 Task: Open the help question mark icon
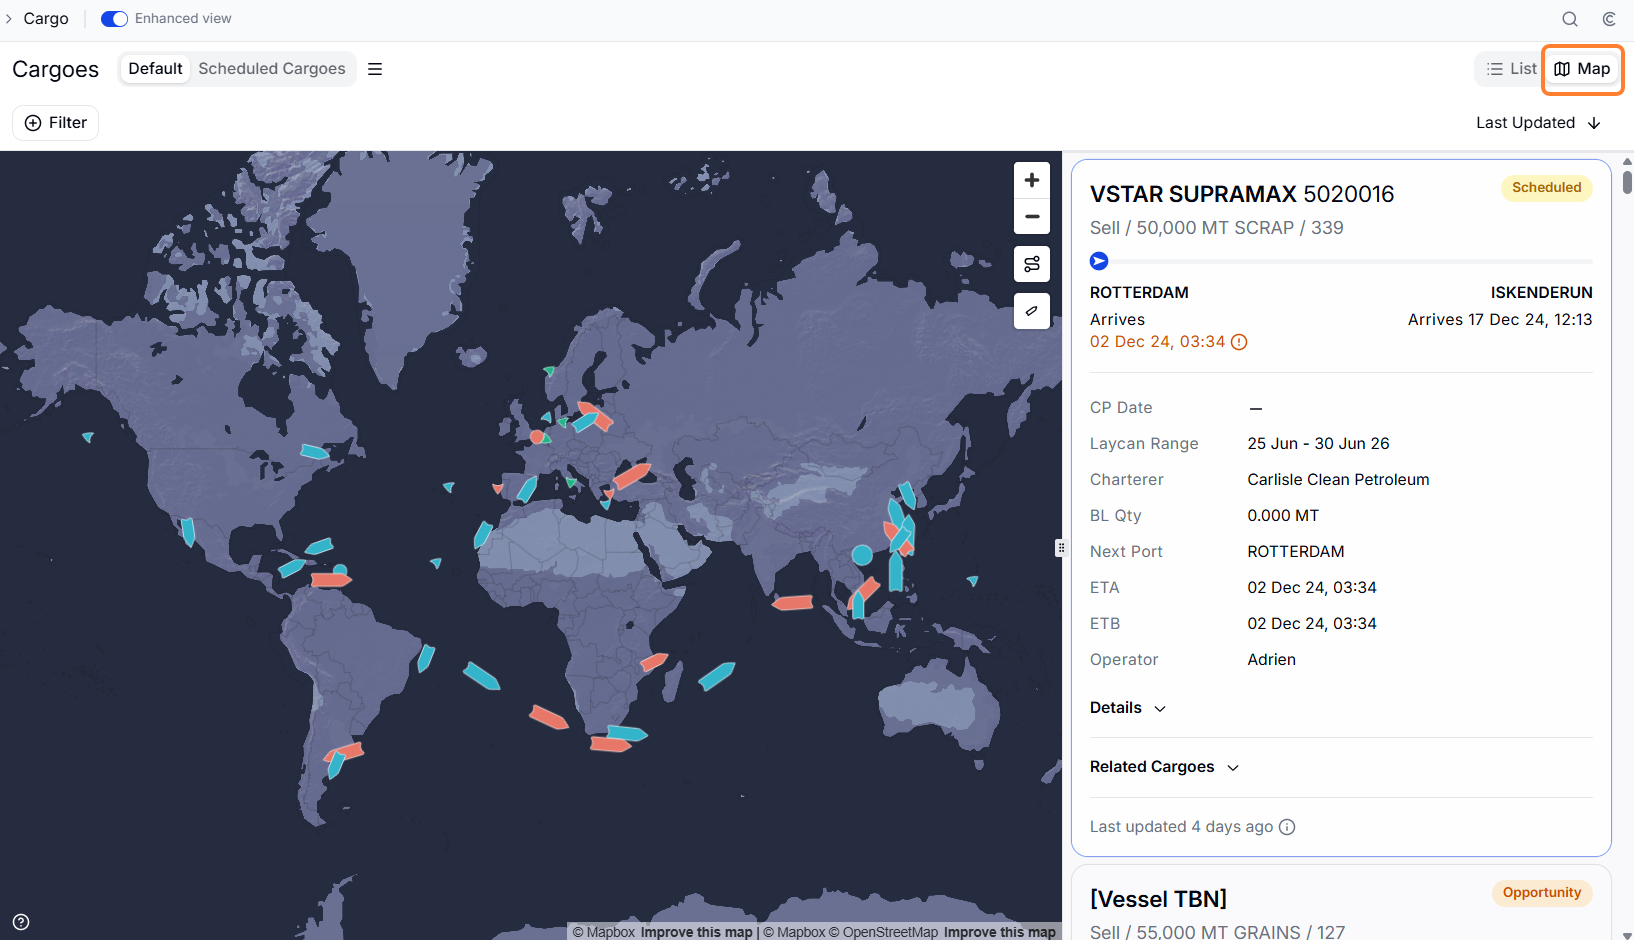pyautogui.click(x=21, y=922)
